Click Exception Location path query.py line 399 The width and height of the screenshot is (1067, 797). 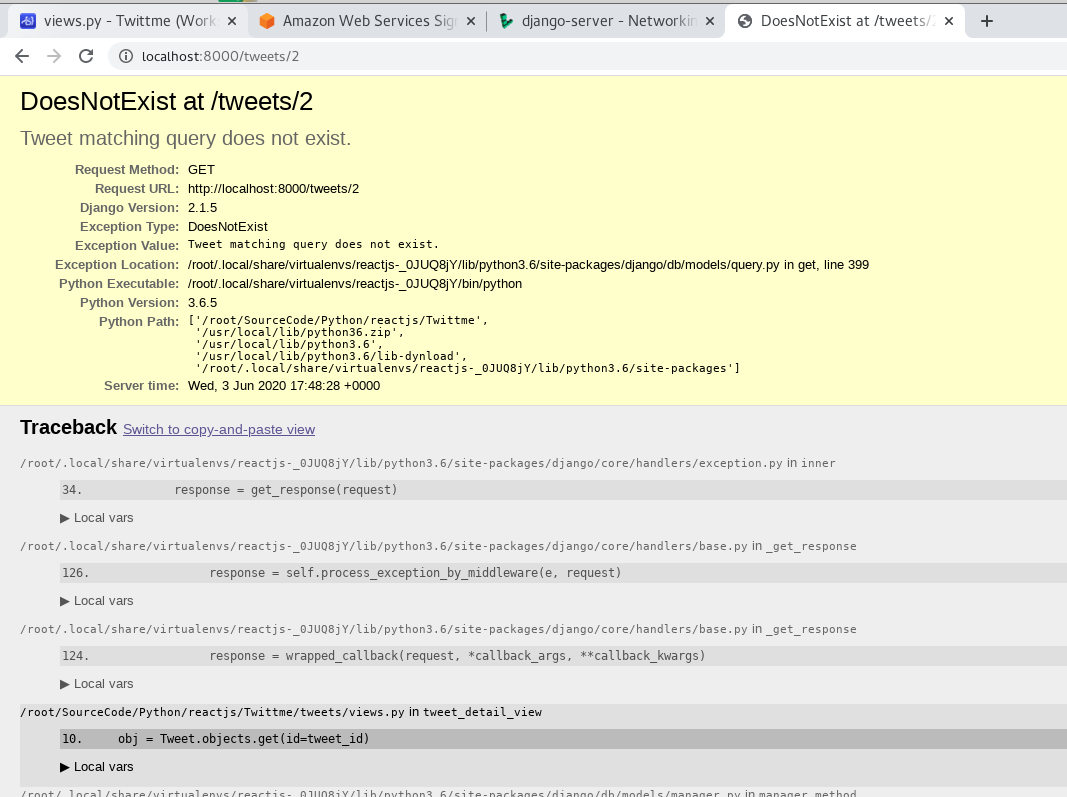528,265
